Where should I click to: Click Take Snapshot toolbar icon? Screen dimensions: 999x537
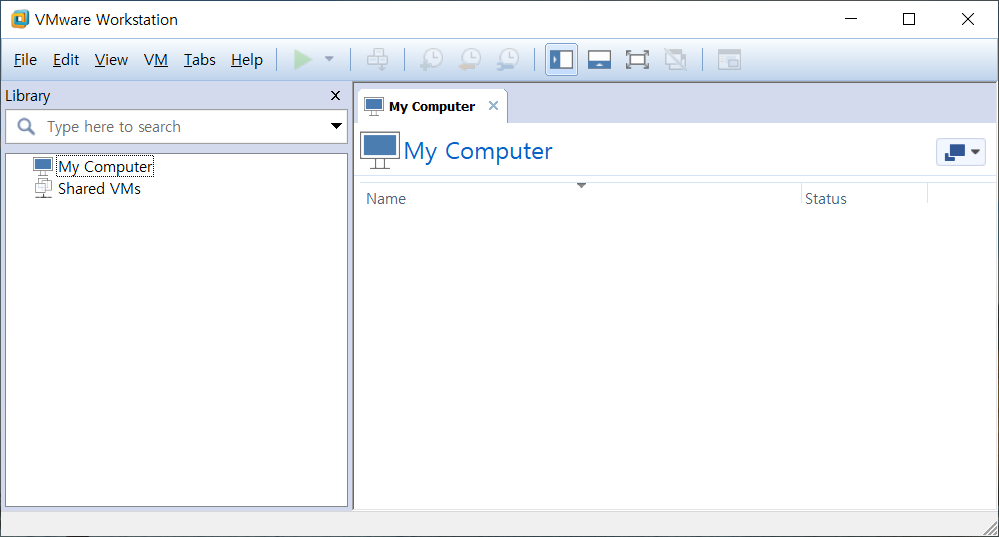432,60
